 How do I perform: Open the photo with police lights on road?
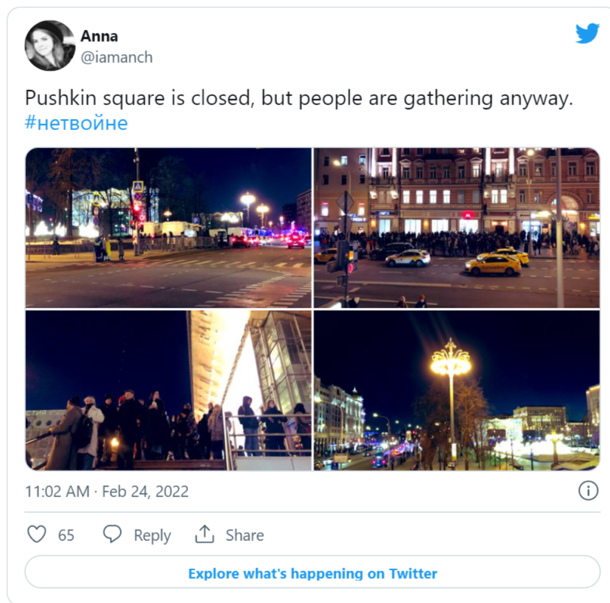[168, 228]
